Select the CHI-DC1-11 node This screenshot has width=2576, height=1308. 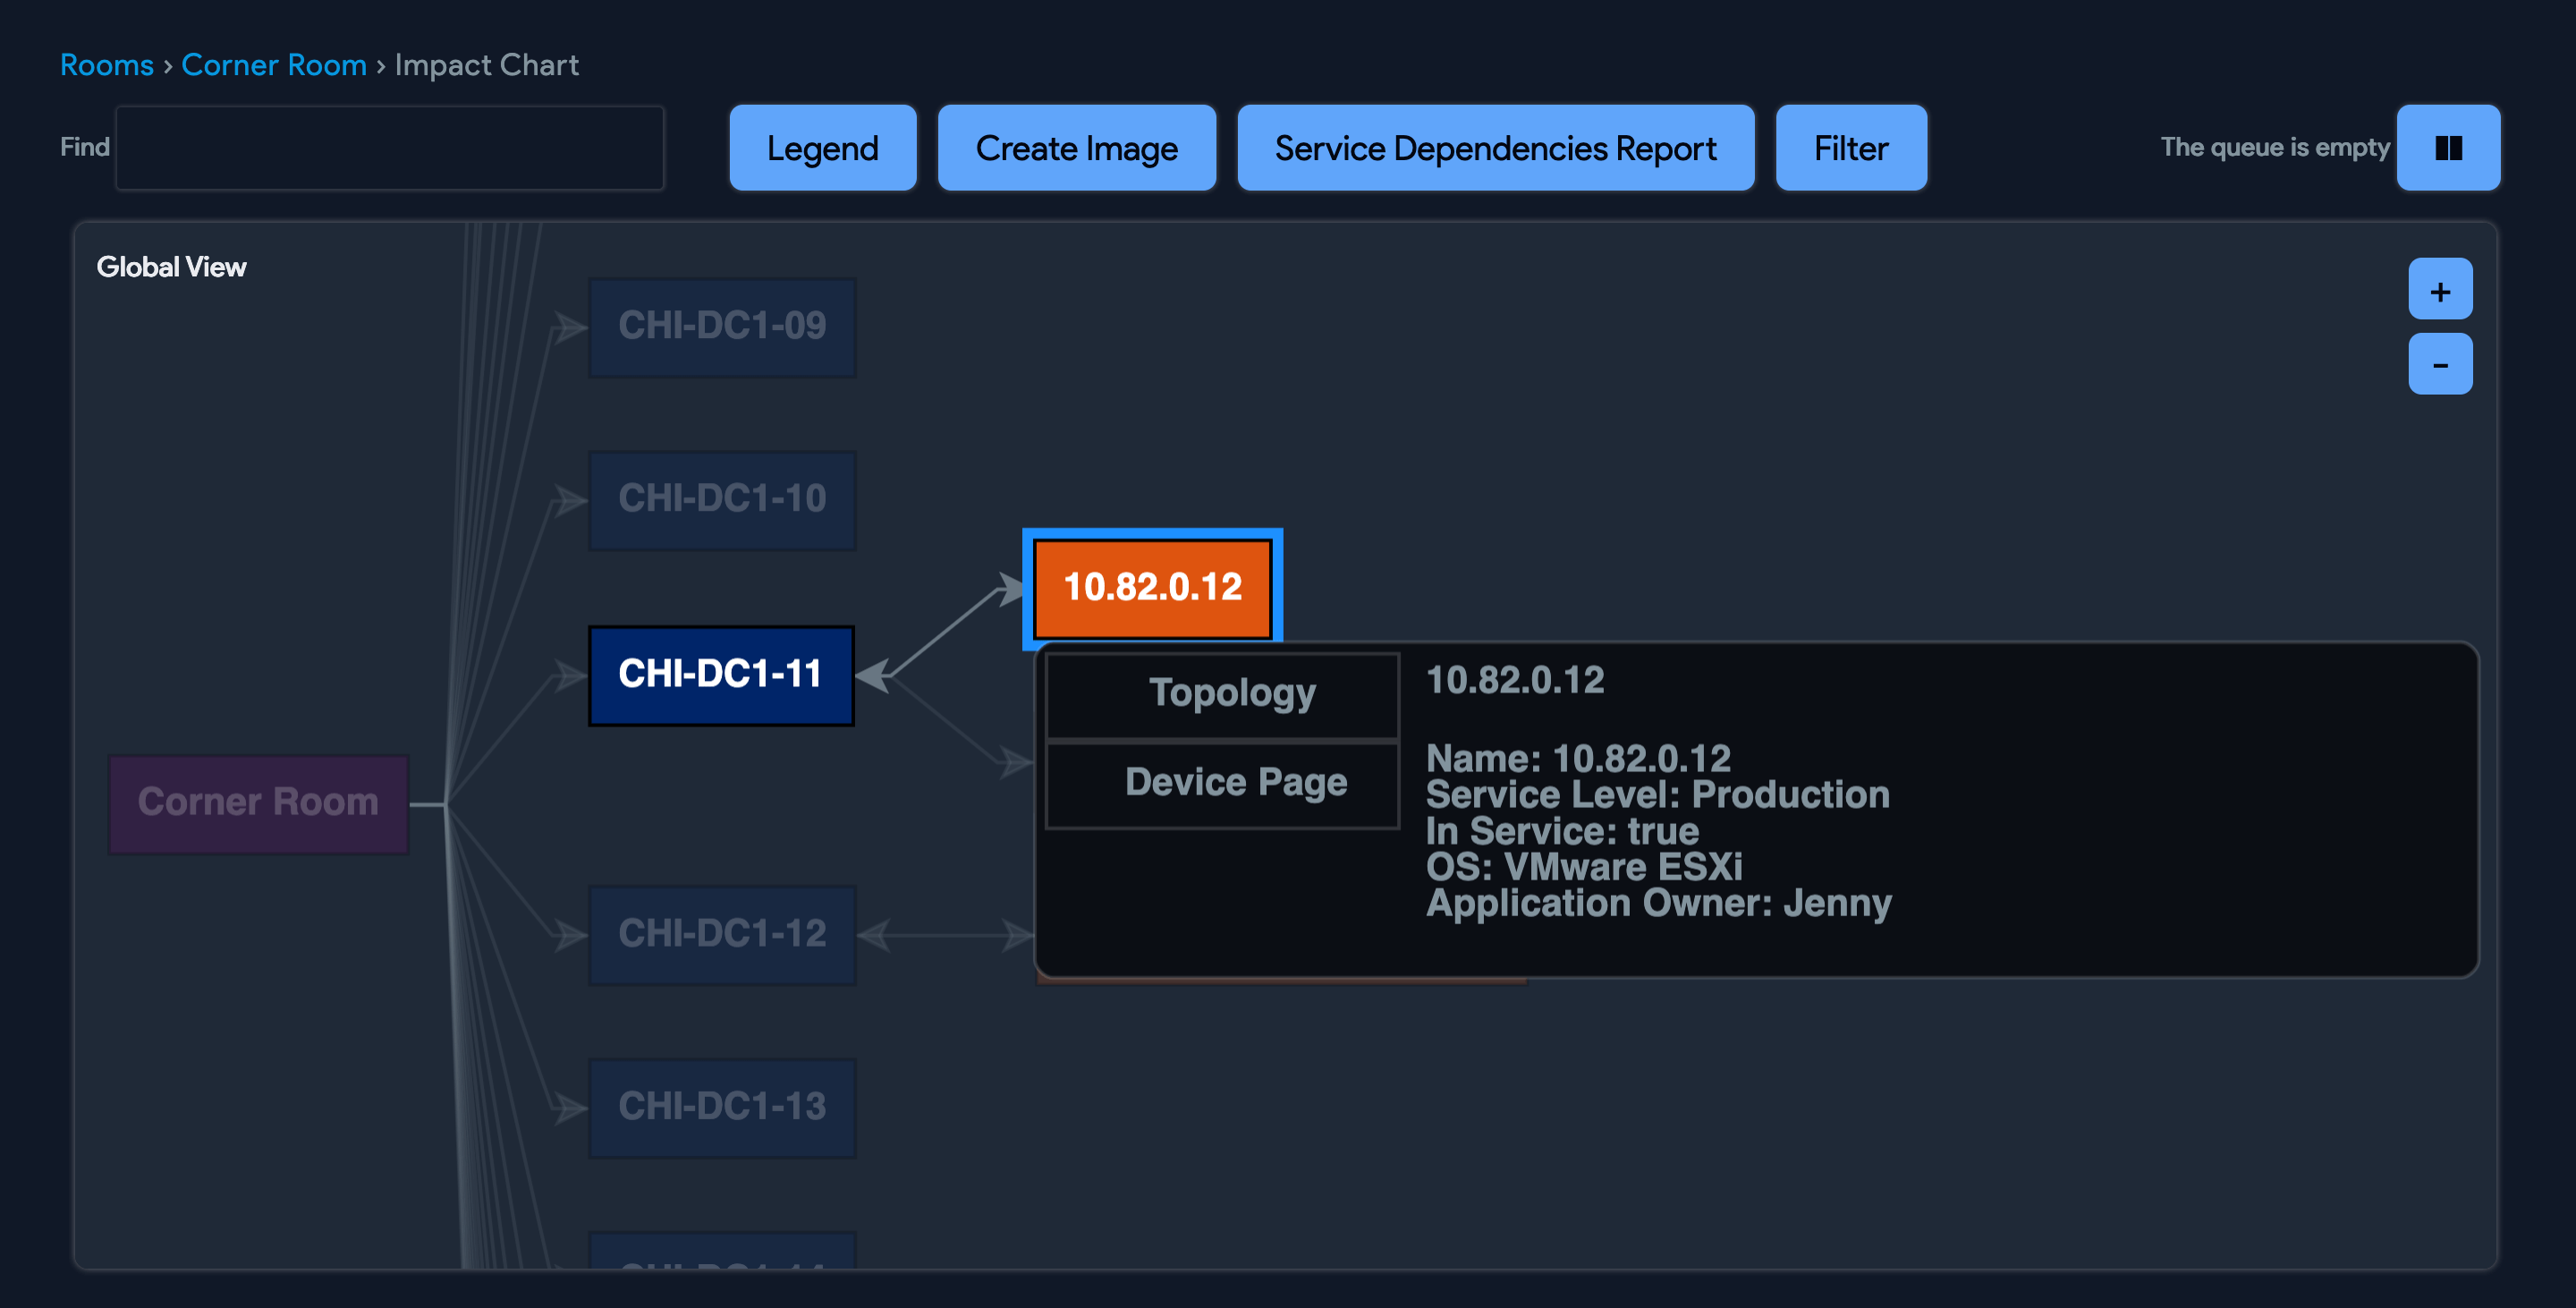(x=722, y=675)
